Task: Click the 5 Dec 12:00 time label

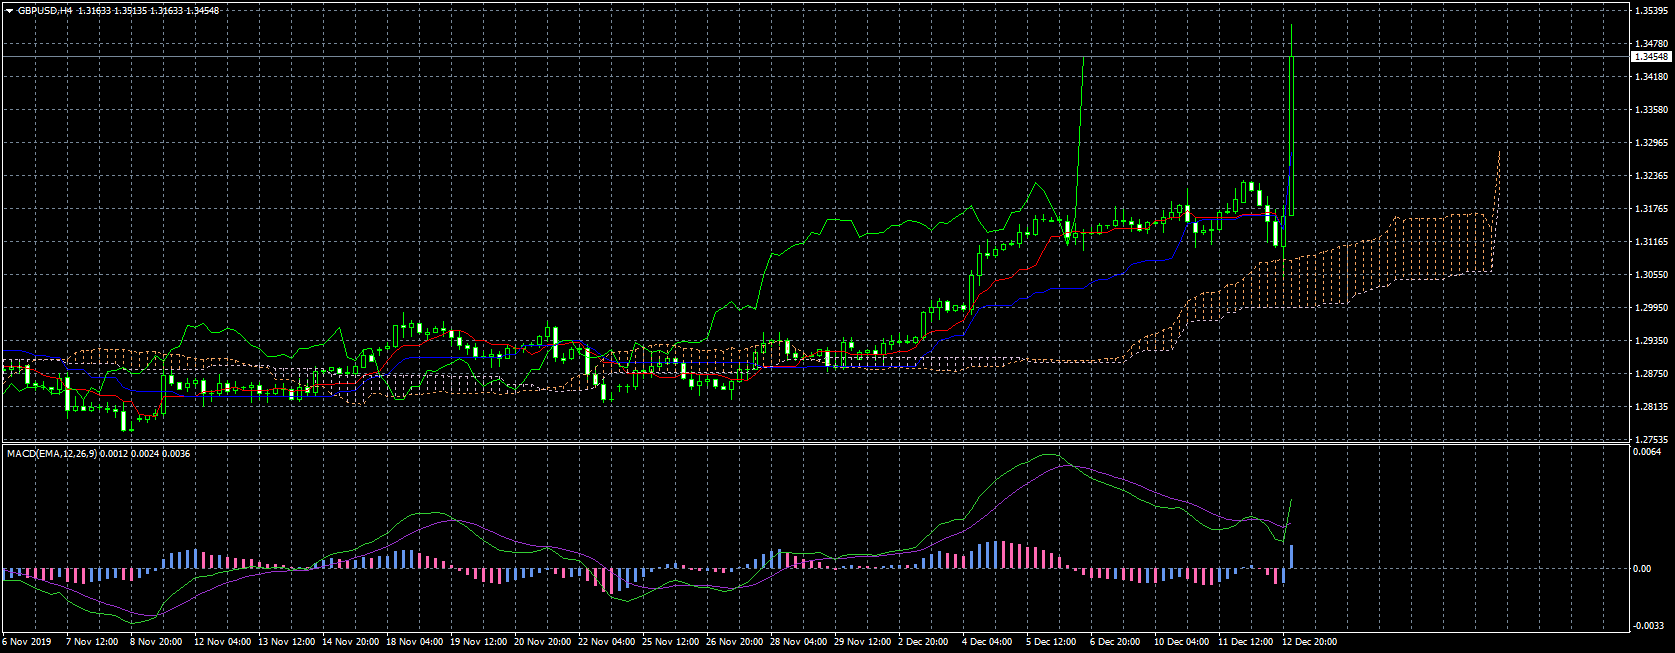Action: tap(1050, 642)
